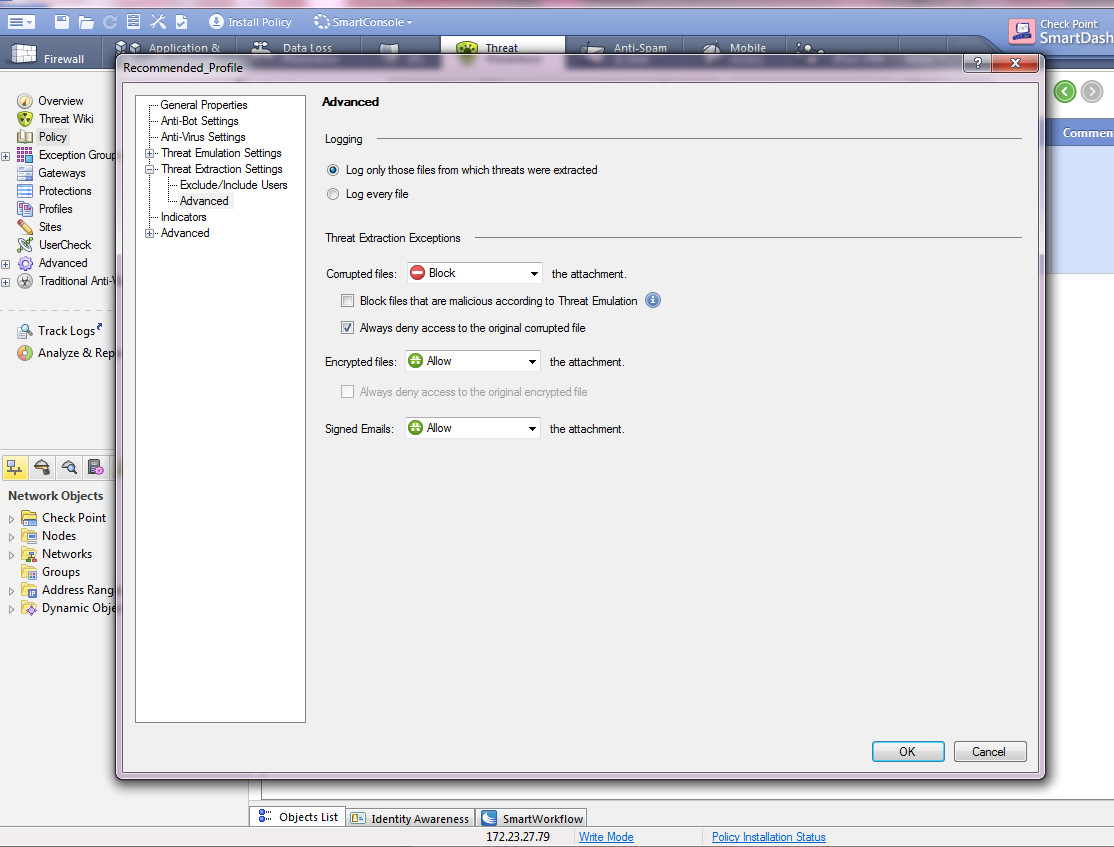Click the help question mark button
The image size is (1114, 847).
click(x=978, y=63)
